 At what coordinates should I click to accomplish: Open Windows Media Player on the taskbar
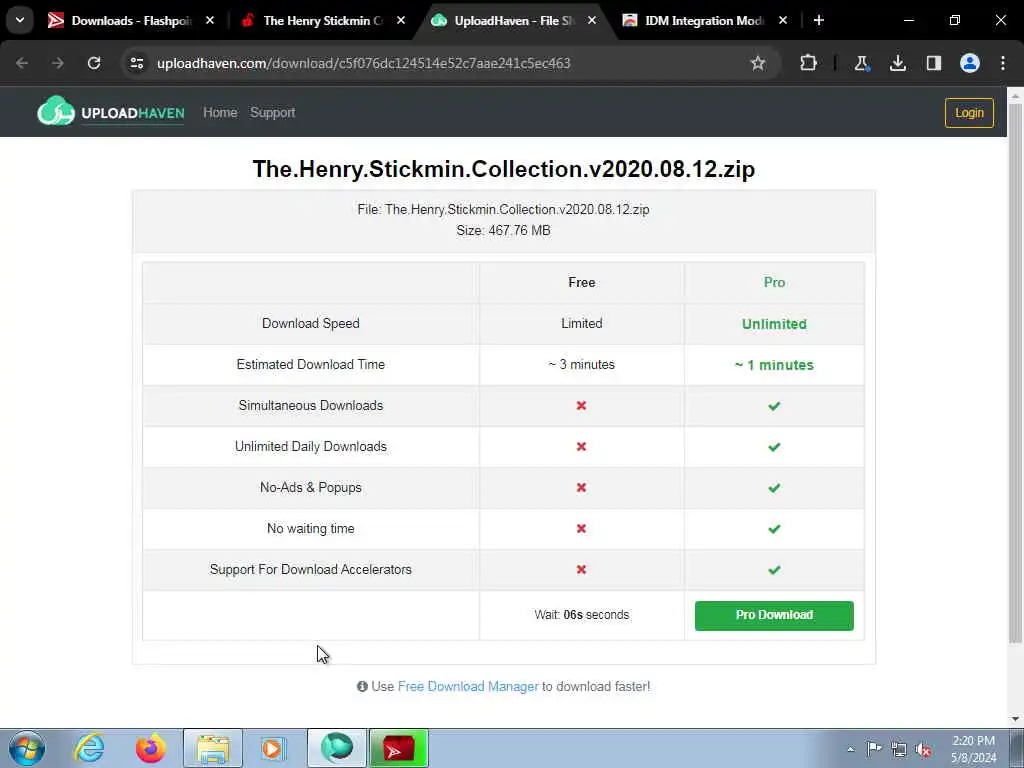tap(274, 748)
